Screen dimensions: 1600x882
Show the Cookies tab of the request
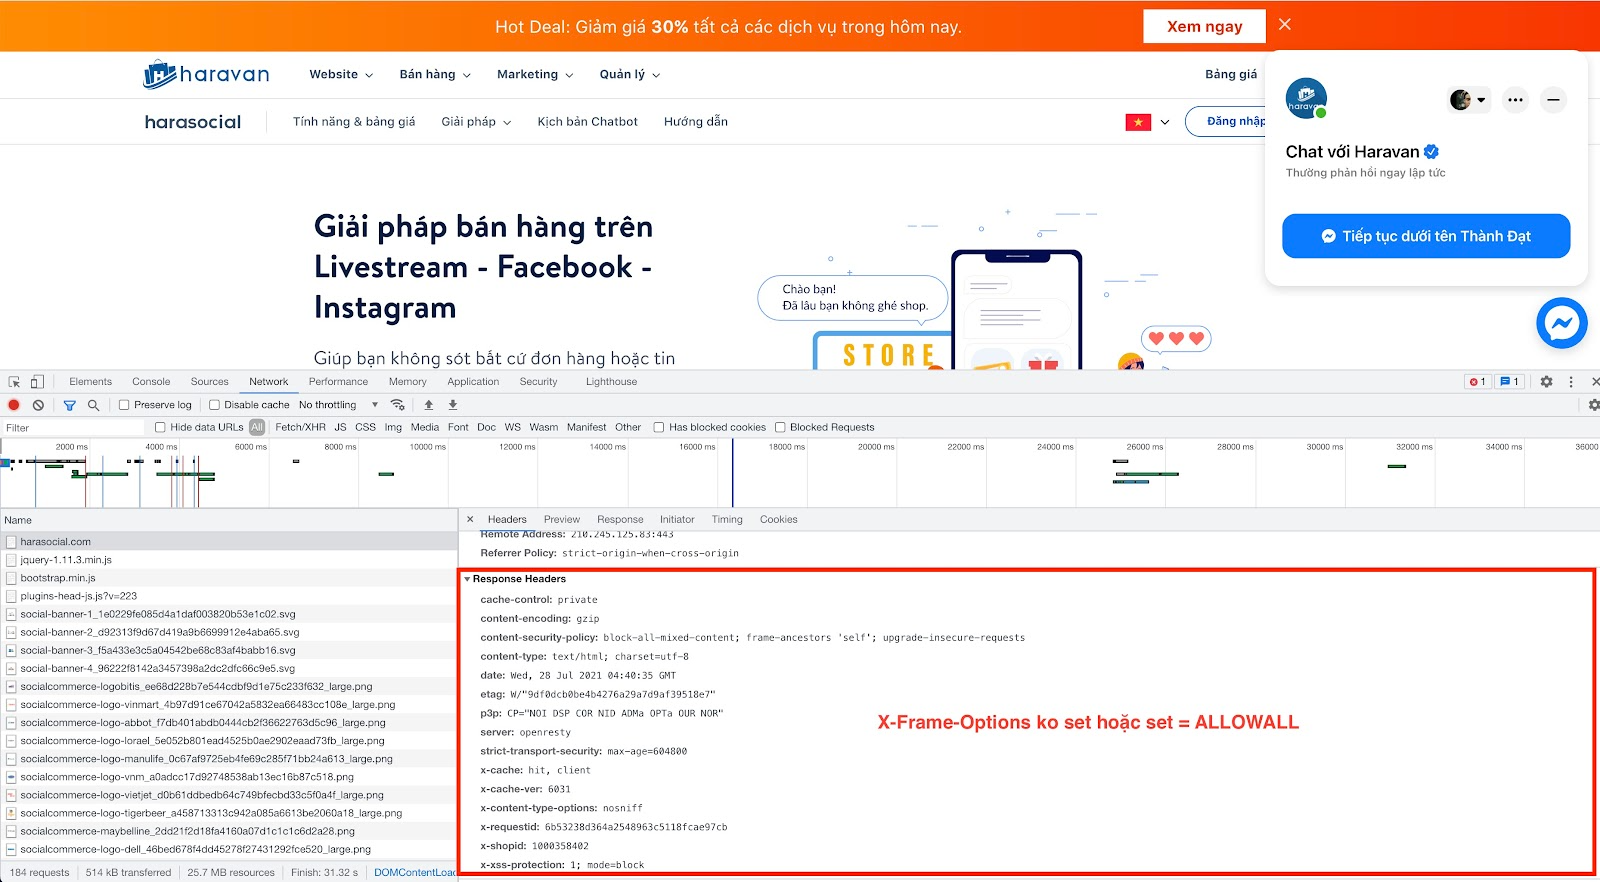pos(779,520)
